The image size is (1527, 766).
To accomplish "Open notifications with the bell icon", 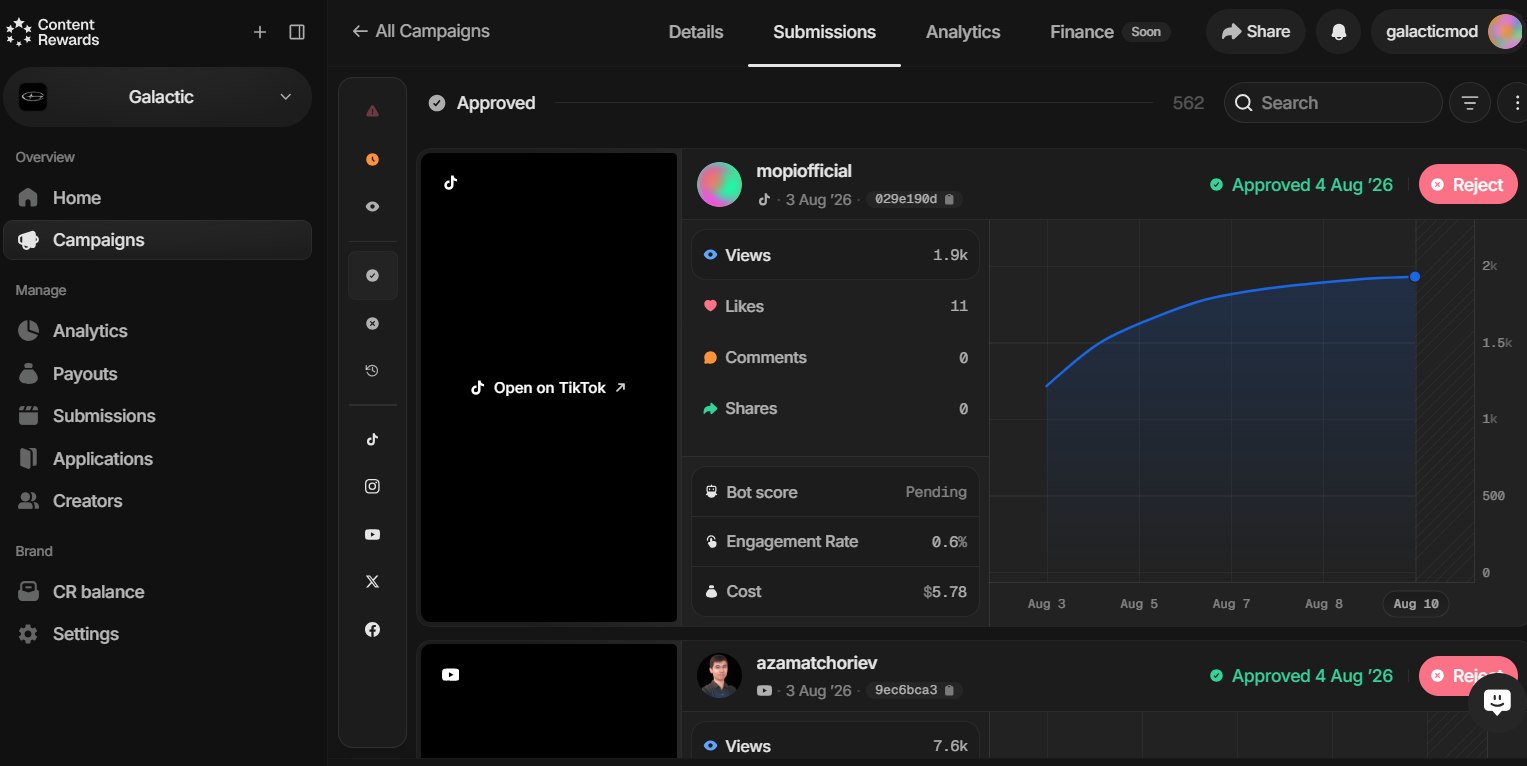I will point(1338,32).
